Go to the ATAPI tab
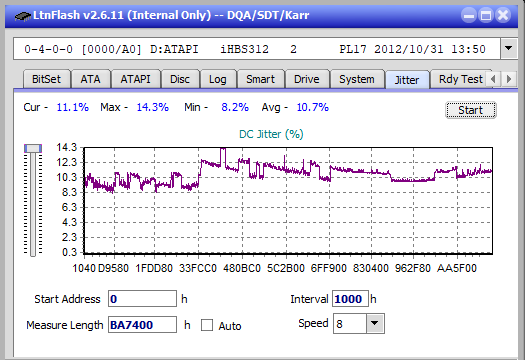This screenshot has width=525, height=360. tap(135, 79)
